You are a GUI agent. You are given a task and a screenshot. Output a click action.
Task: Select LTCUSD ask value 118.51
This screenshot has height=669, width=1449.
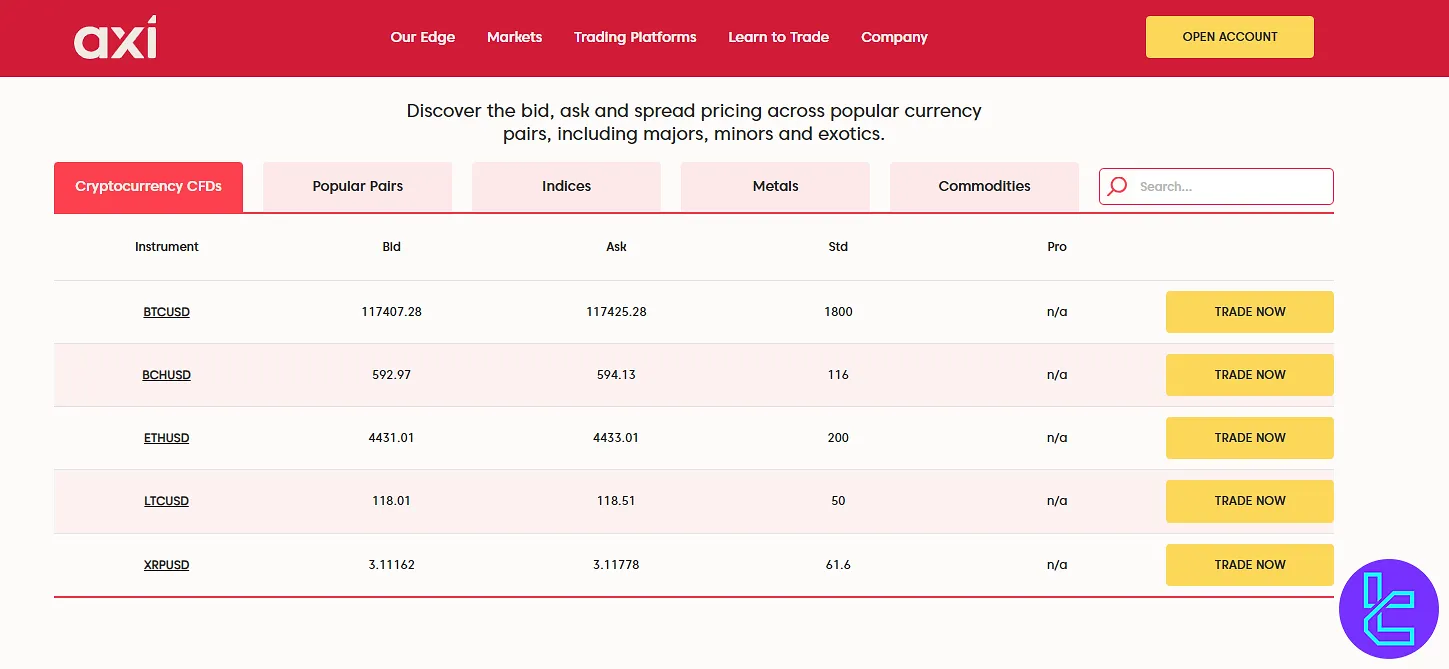[617, 501]
